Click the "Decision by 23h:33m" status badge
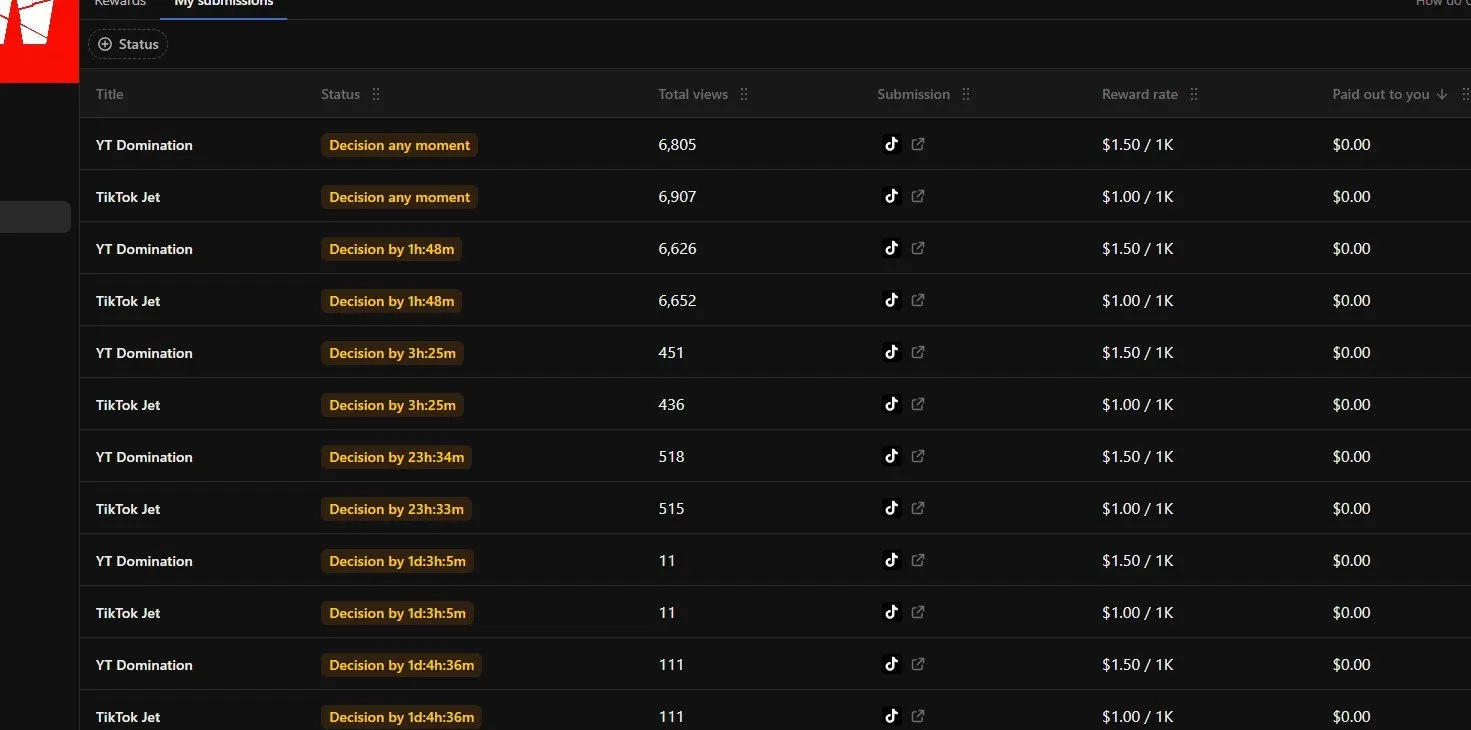 click(396, 509)
